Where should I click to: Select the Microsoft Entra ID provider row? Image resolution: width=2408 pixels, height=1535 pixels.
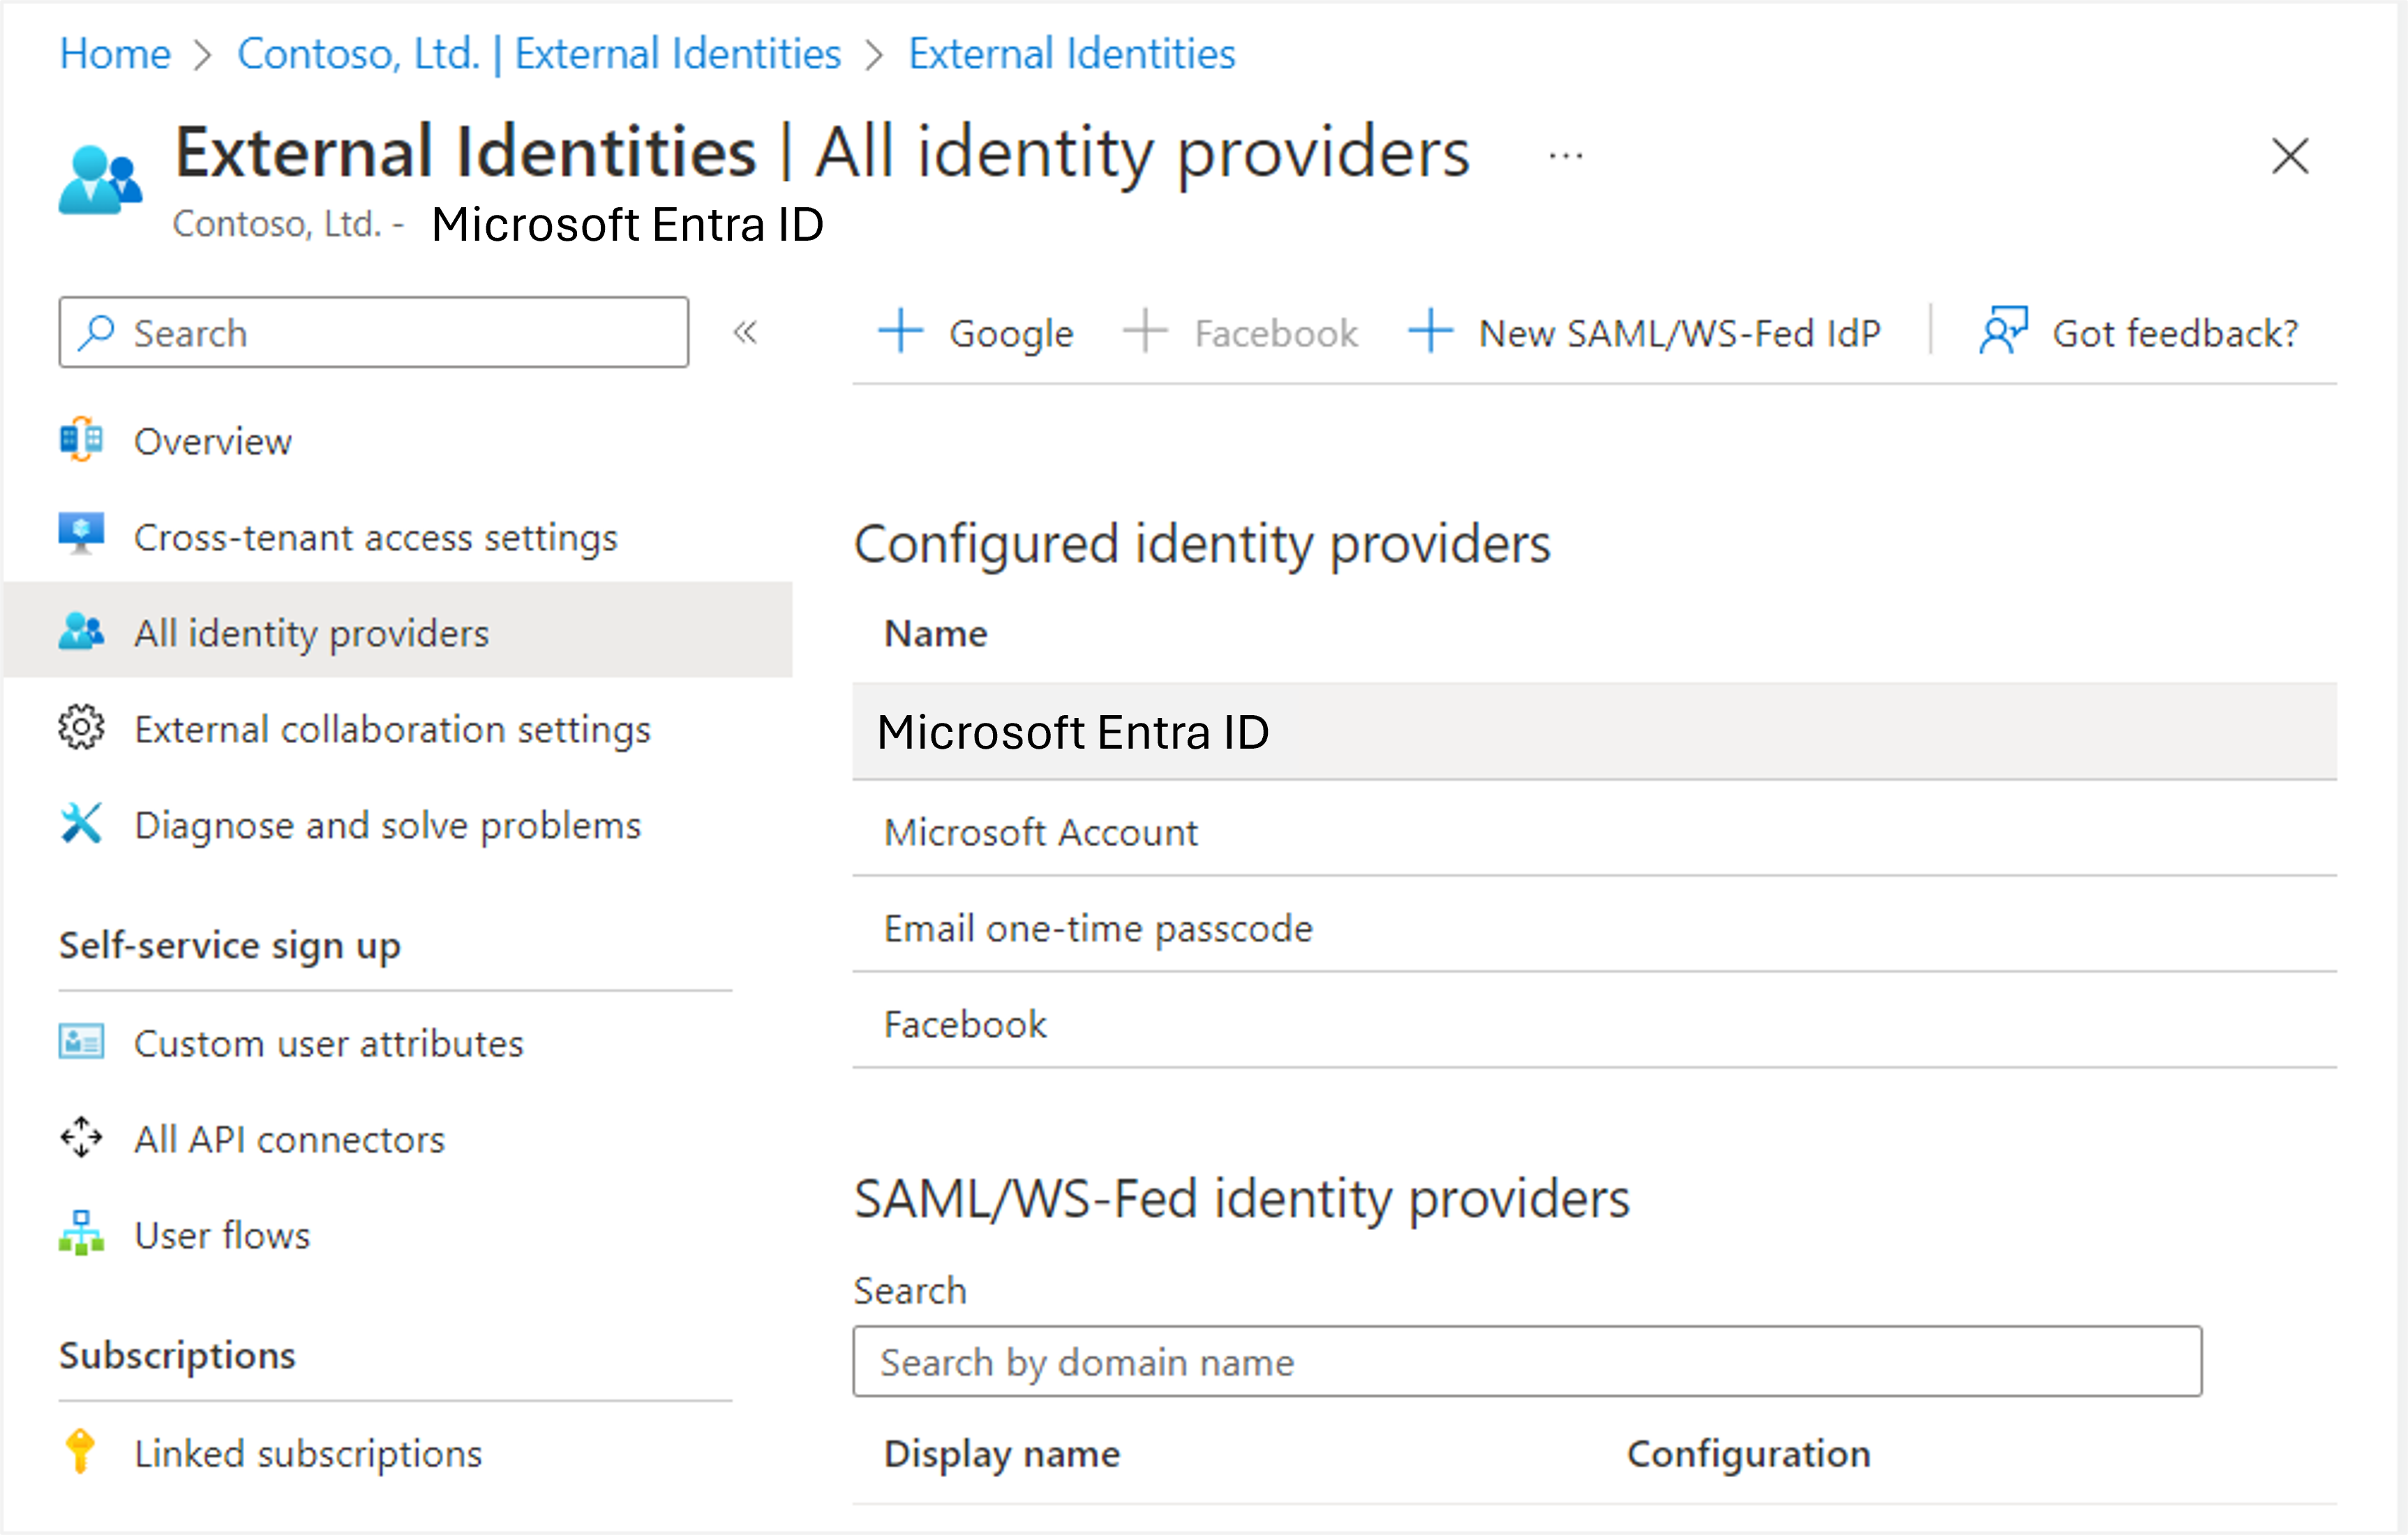pos(1594,731)
